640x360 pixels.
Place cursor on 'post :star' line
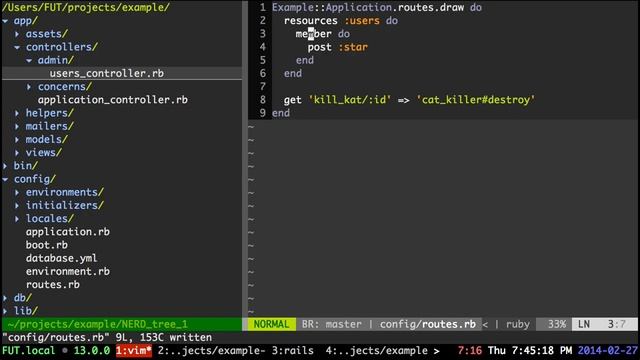(x=338, y=47)
